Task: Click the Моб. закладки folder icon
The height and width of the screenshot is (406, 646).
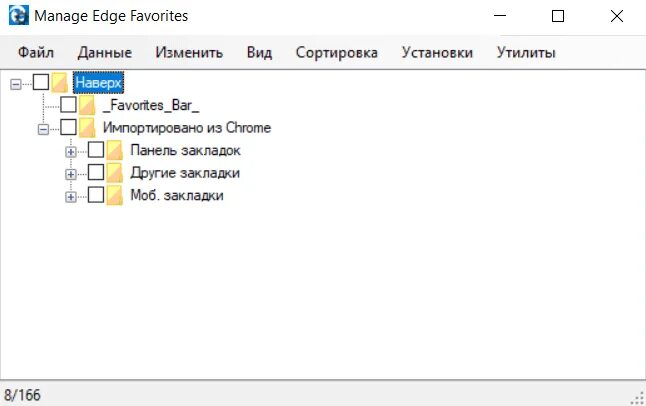Action: point(114,196)
